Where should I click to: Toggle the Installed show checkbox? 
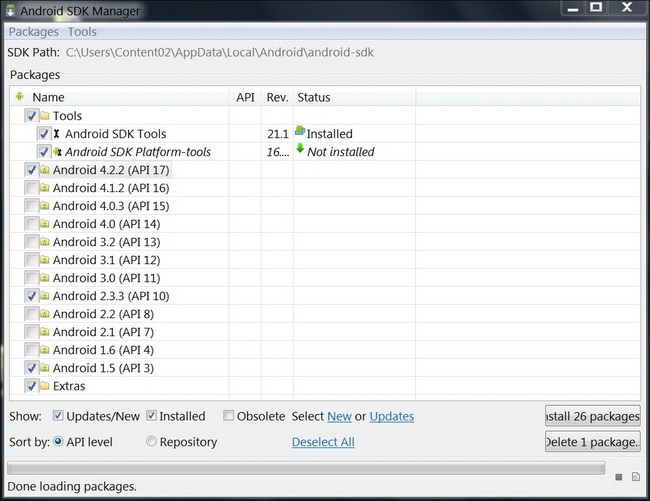tap(151, 416)
